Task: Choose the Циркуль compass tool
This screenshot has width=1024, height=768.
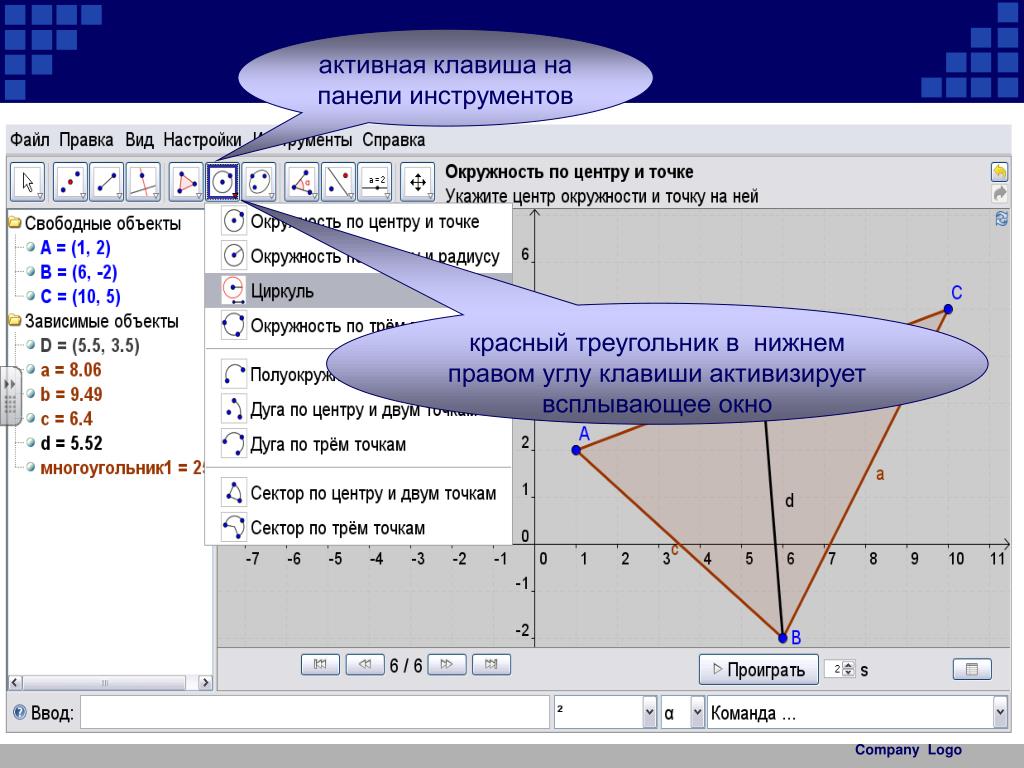Action: pyautogui.click(x=359, y=291)
